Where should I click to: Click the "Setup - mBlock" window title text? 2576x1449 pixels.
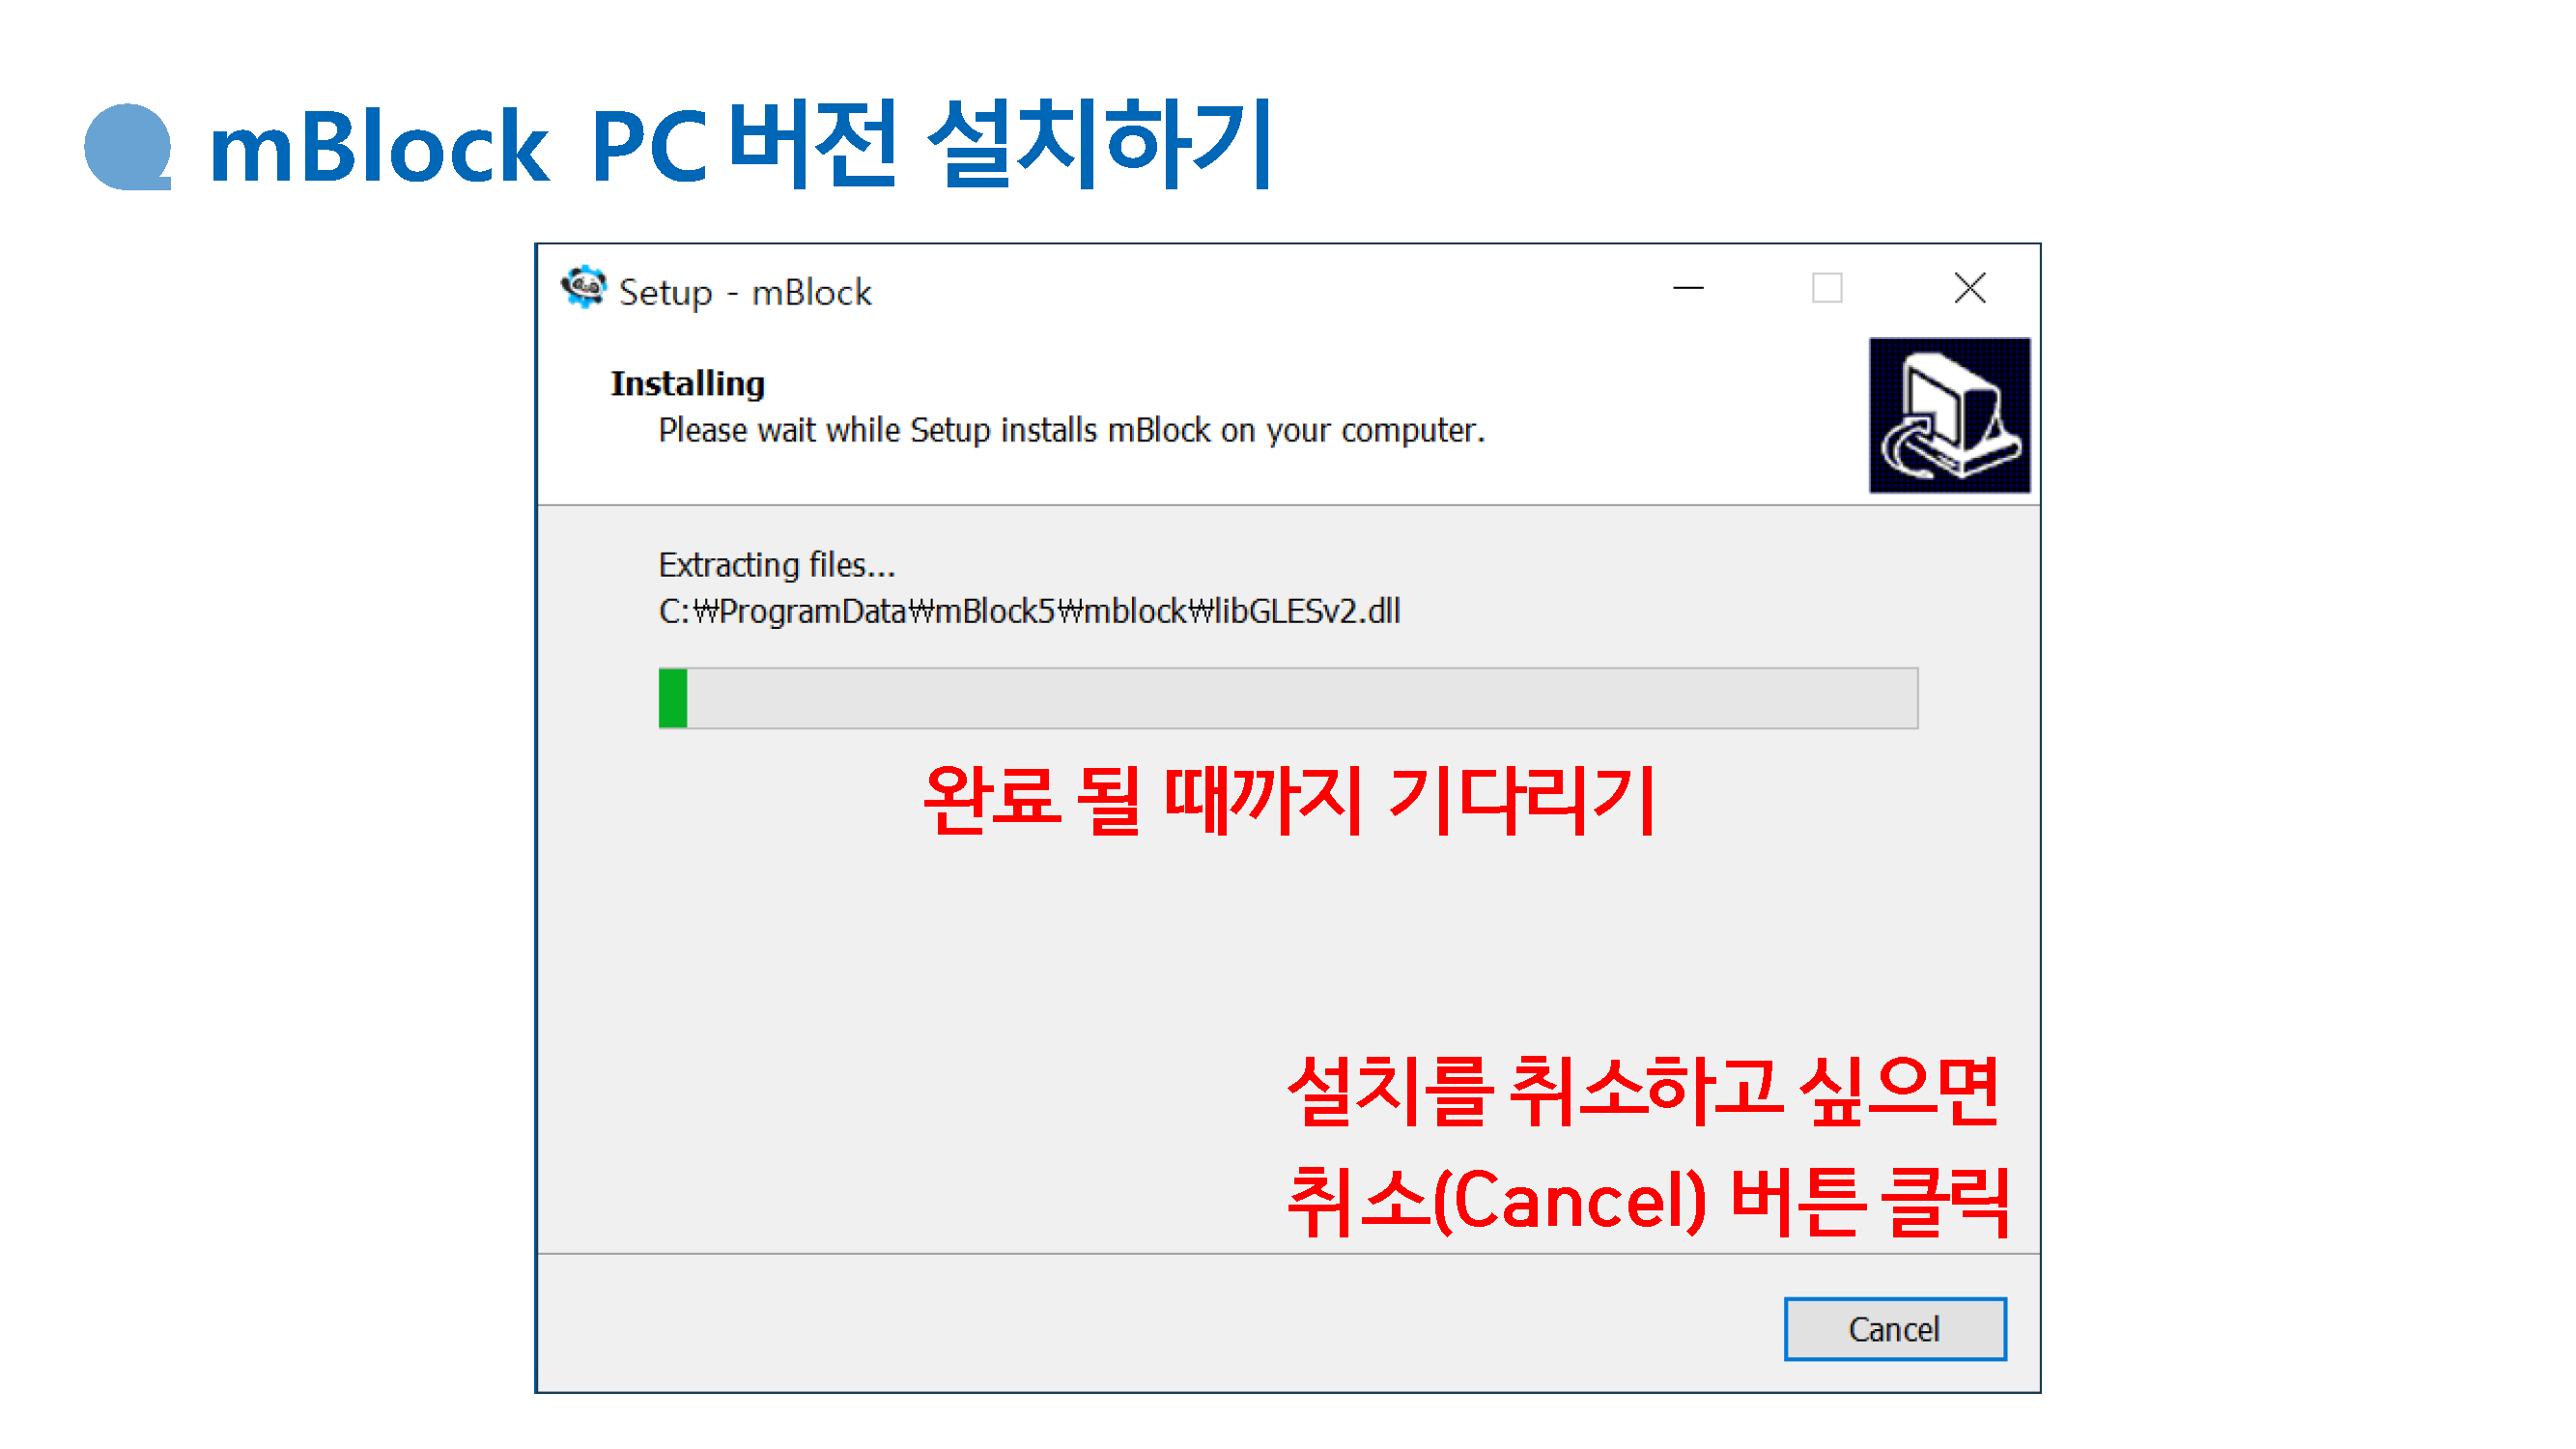click(745, 293)
